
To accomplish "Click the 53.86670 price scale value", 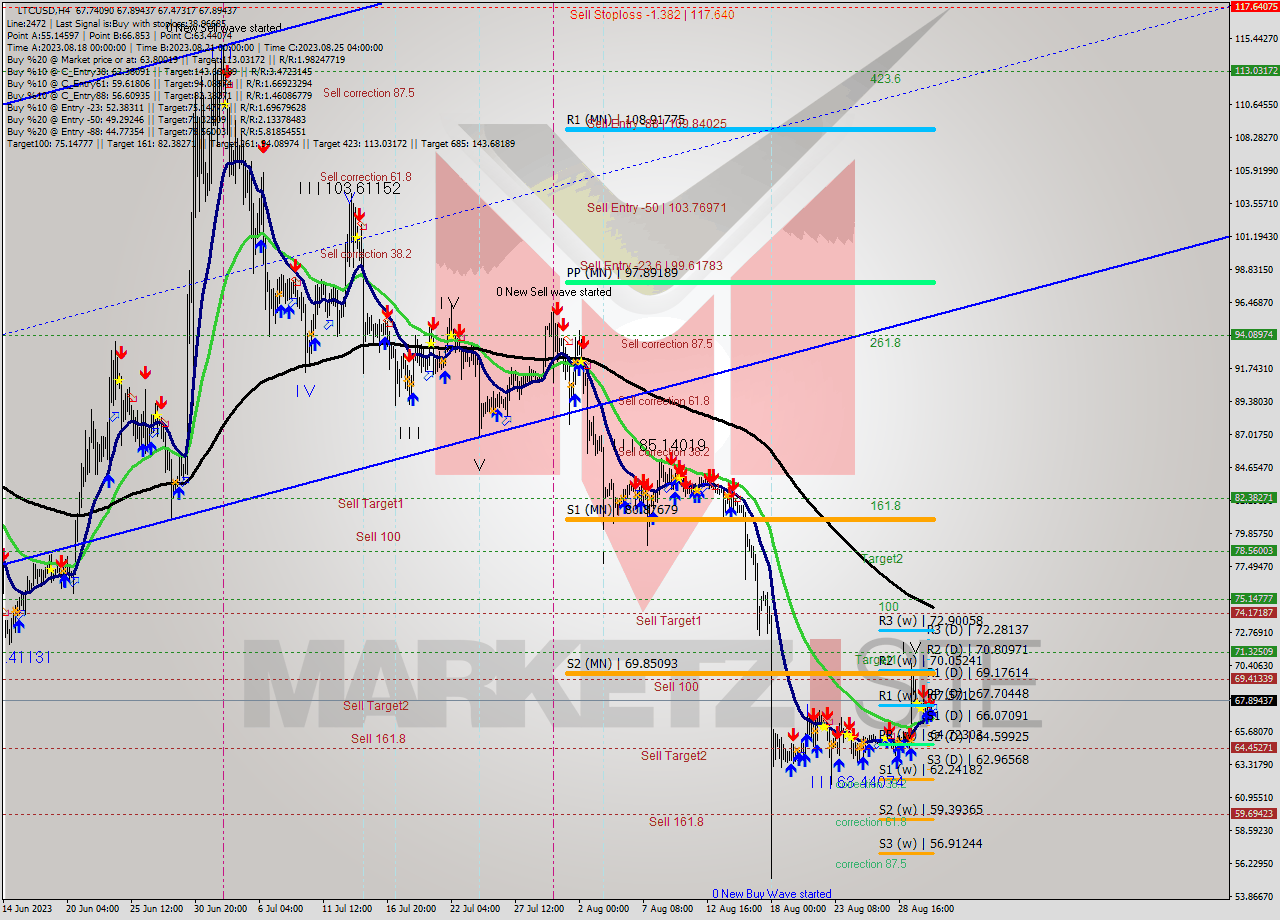I will 1254,896.
